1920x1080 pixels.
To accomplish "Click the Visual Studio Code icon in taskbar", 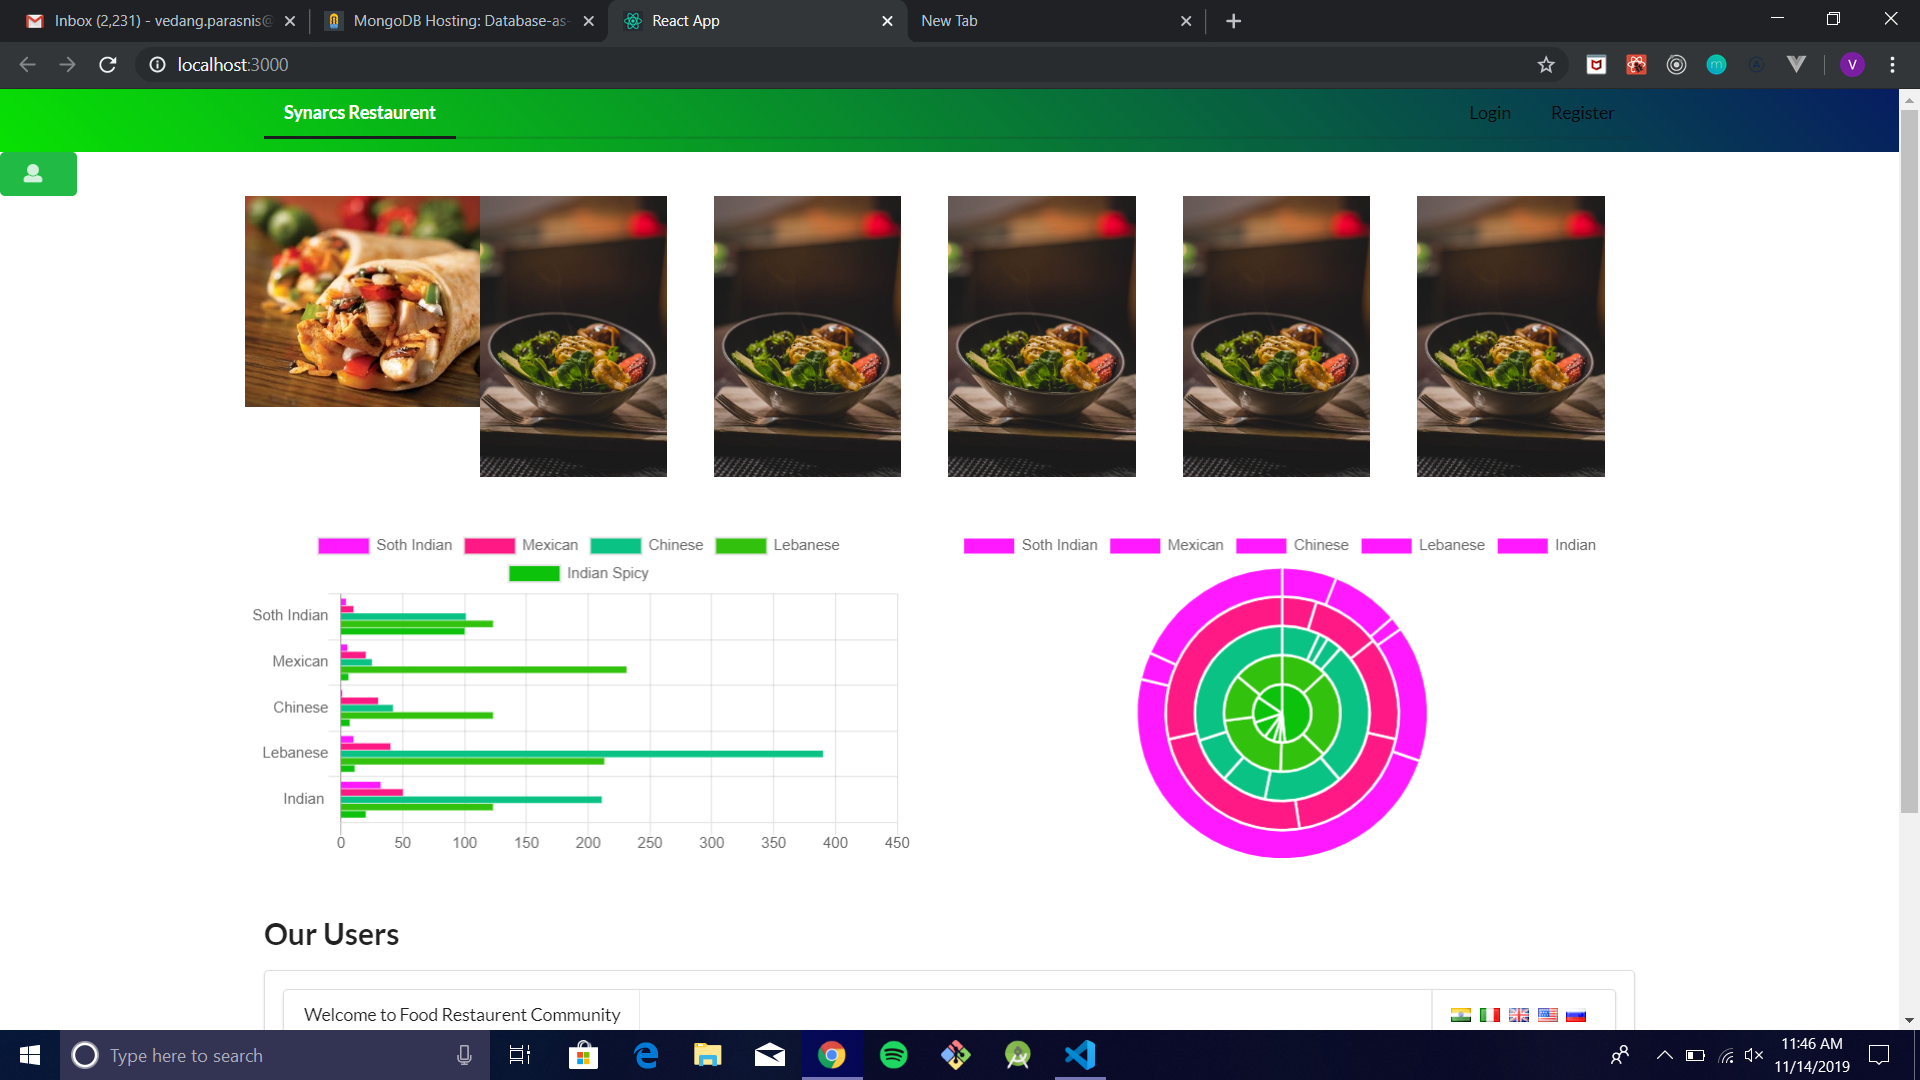I will (x=1083, y=1055).
